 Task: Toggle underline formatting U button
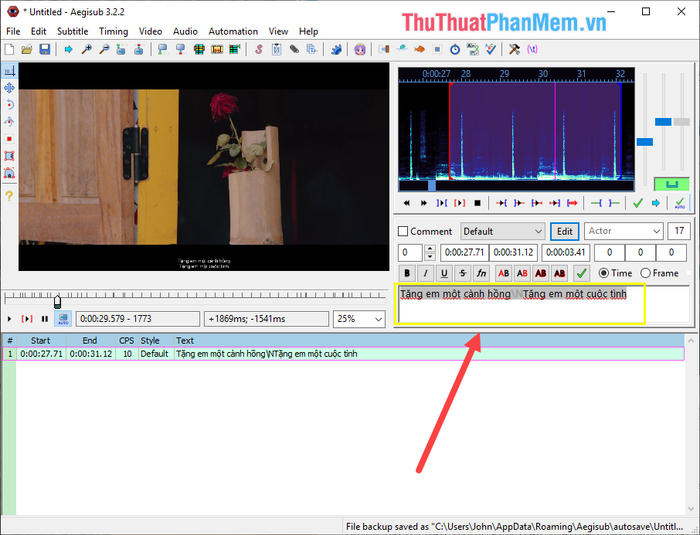coord(444,273)
